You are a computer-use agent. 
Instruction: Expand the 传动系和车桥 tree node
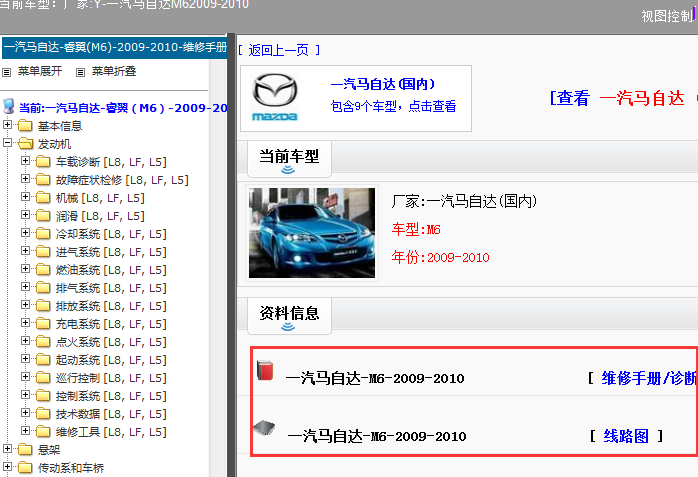click(x=7, y=466)
